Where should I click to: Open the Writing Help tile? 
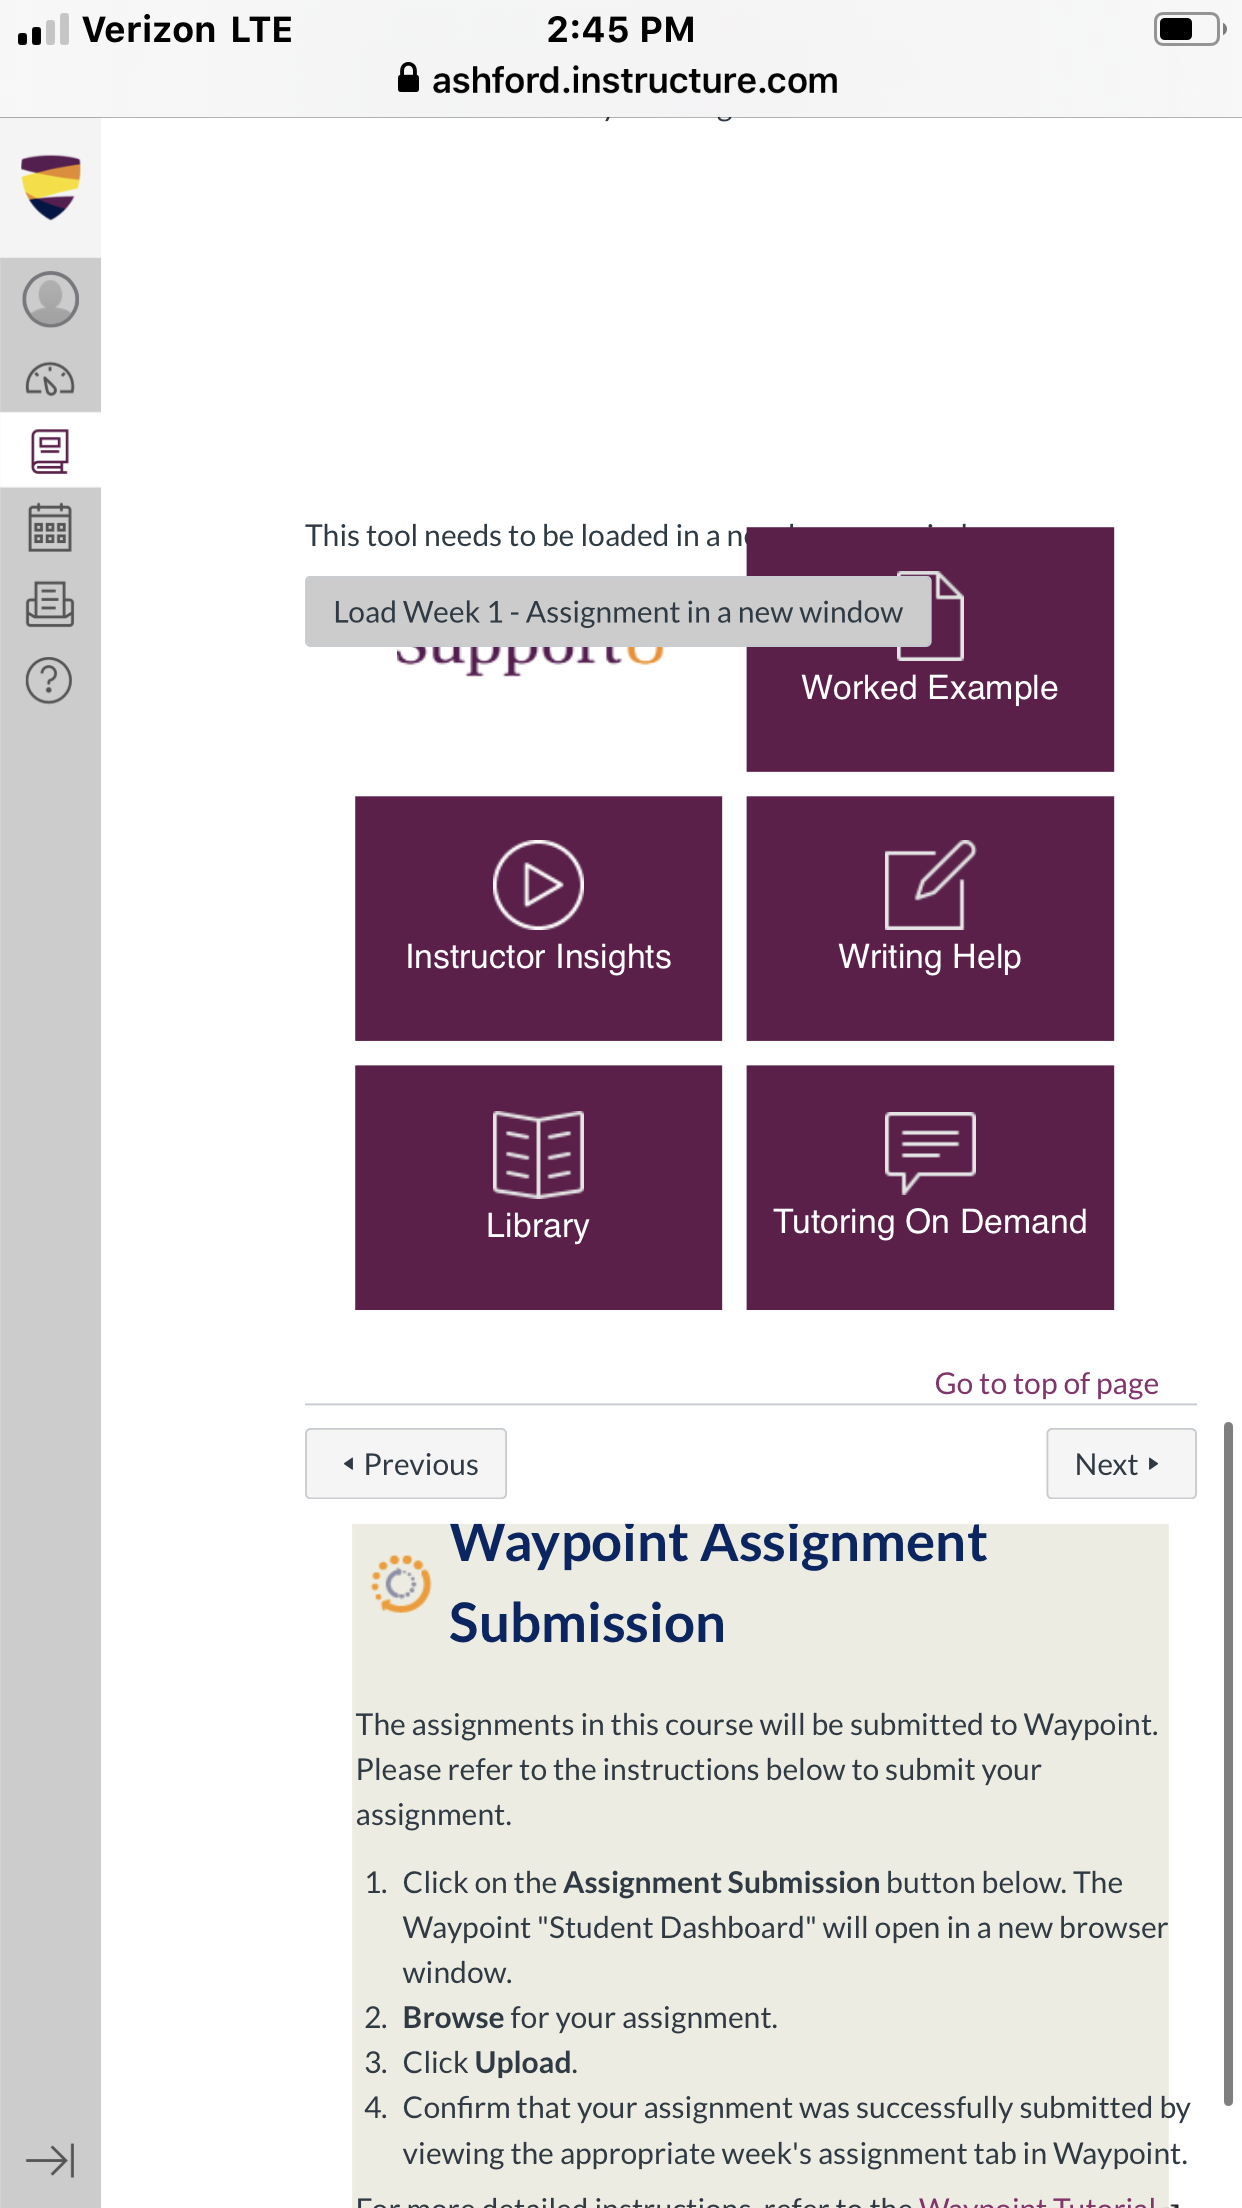930,918
